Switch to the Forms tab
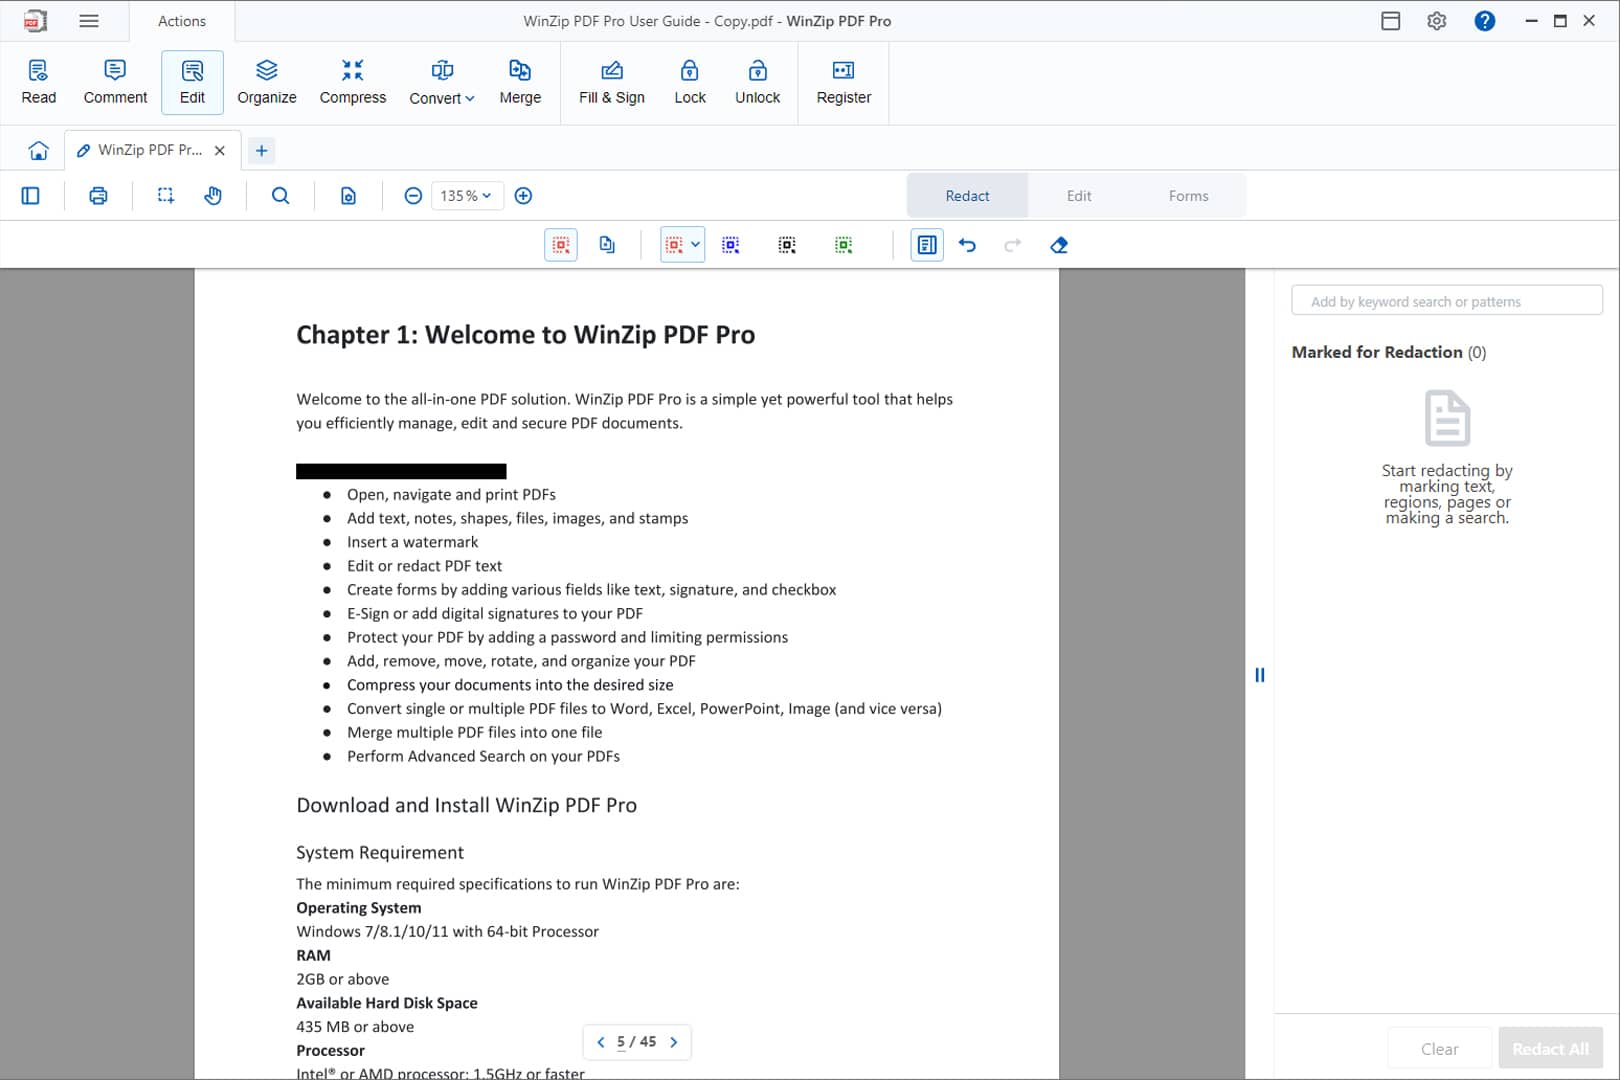1620x1080 pixels. tap(1188, 196)
